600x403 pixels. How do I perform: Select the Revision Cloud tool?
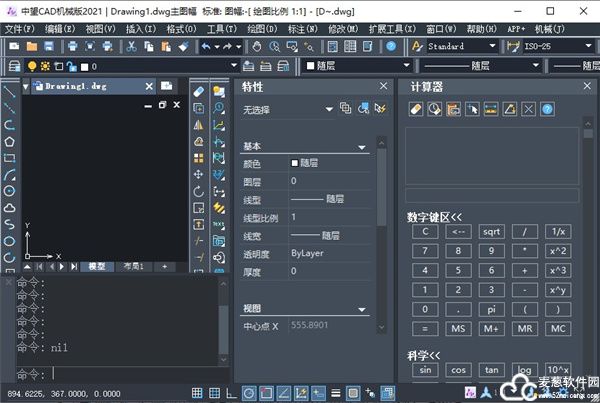(9, 208)
